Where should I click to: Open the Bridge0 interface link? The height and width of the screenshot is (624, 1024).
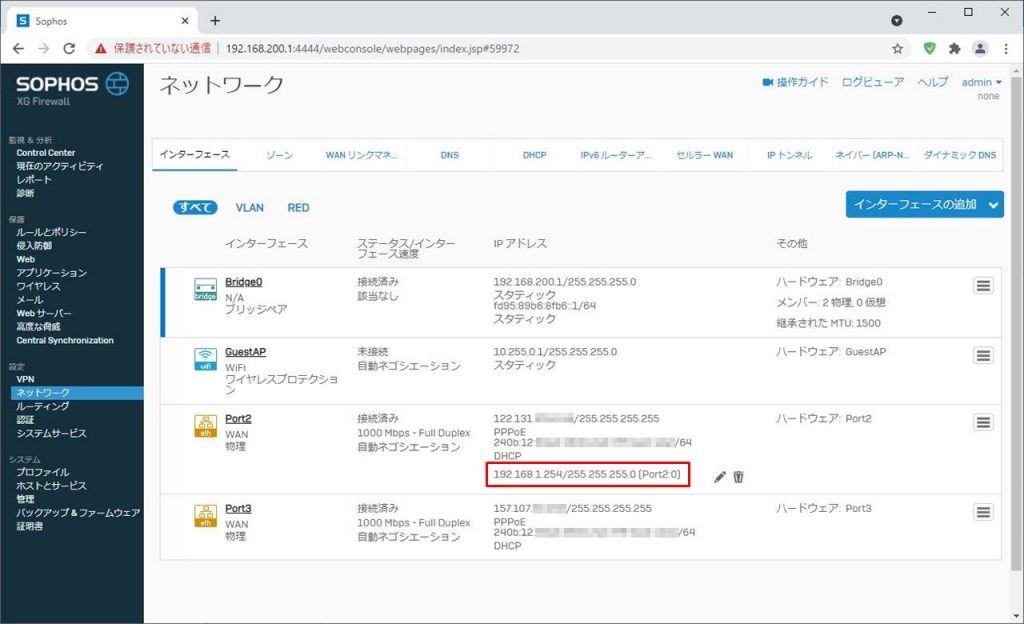point(244,282)
